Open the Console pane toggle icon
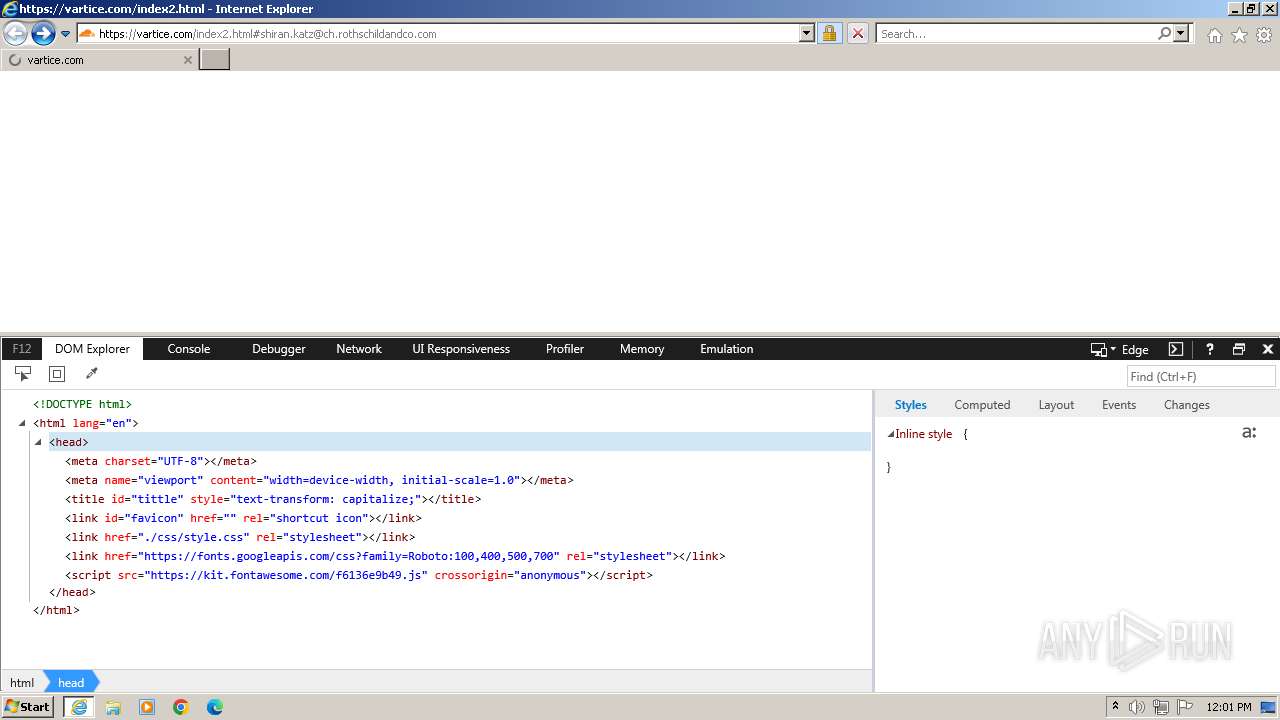The width and height of the screenshot is (1280, 720). point(1176,349)
